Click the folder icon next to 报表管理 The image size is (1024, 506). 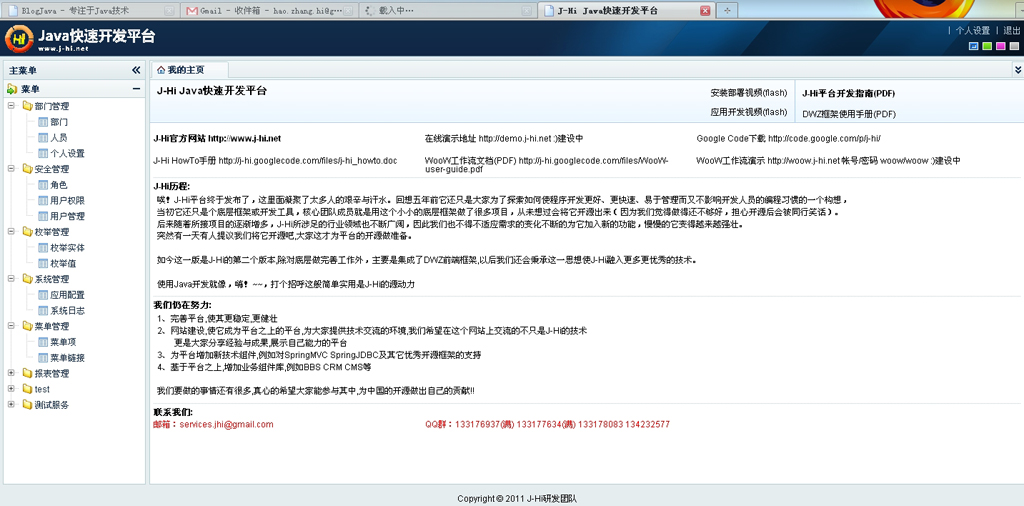27,373
